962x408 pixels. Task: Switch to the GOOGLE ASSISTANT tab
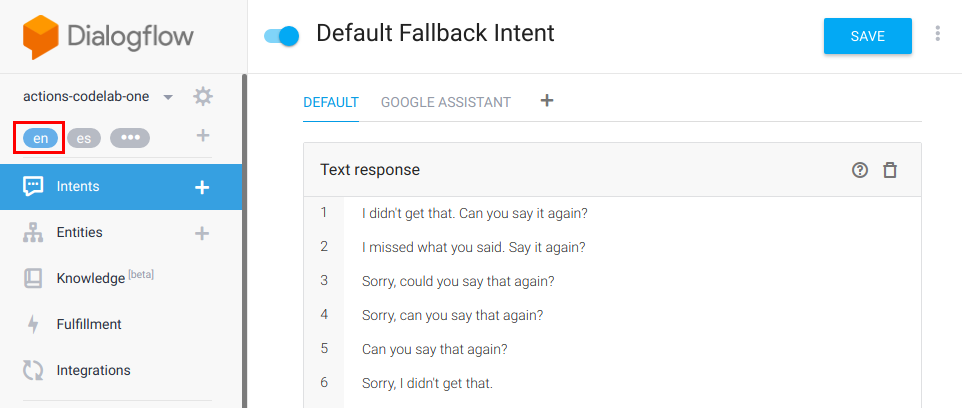tap(446, 102)
